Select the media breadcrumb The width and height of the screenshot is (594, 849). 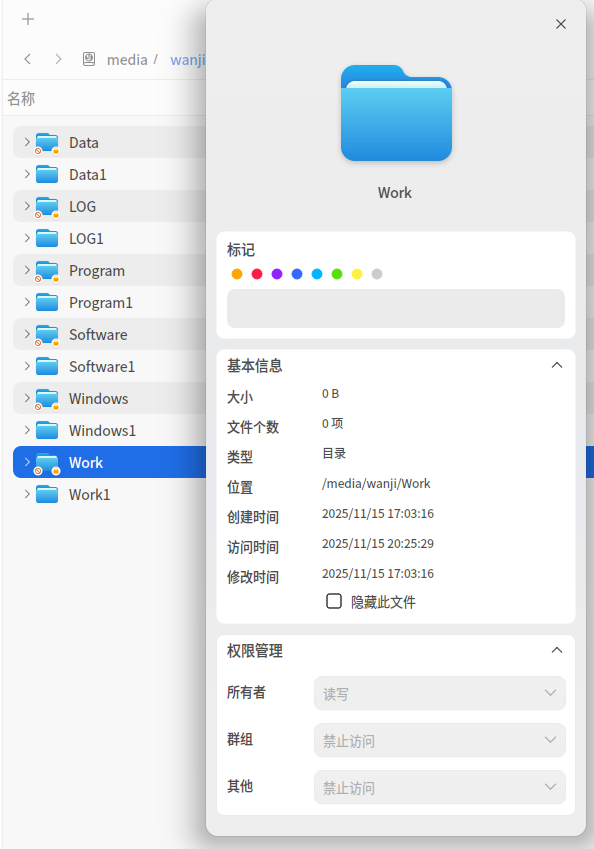click(x=127, y=60)
